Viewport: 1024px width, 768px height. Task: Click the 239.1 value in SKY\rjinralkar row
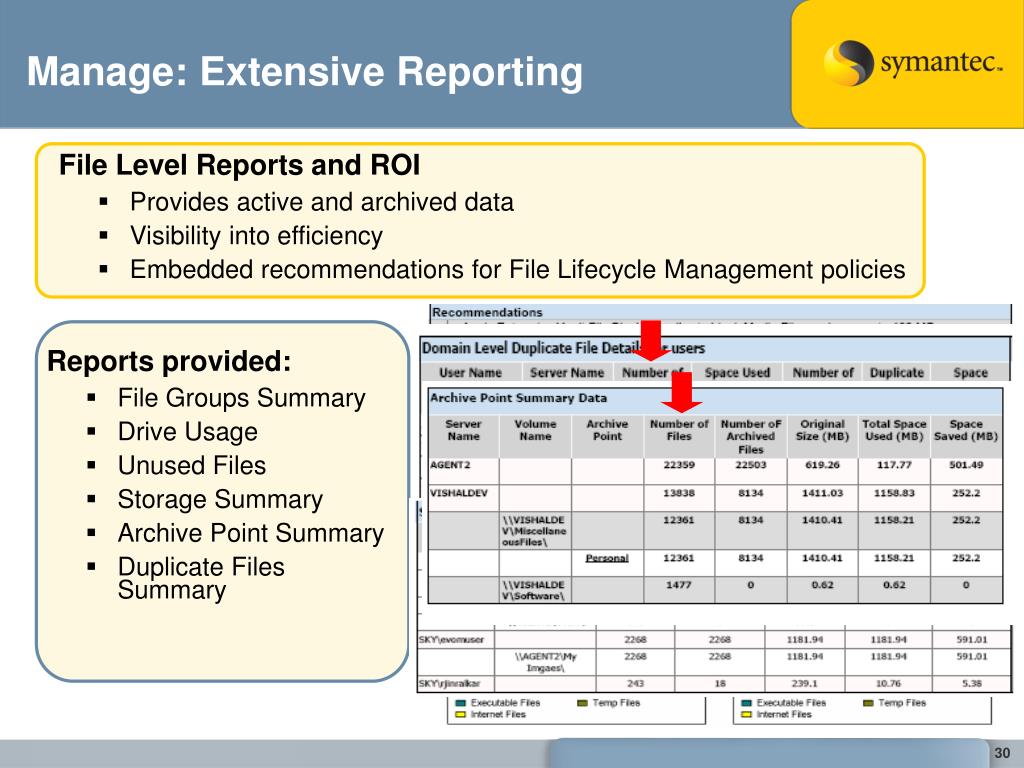click(805, 684)
